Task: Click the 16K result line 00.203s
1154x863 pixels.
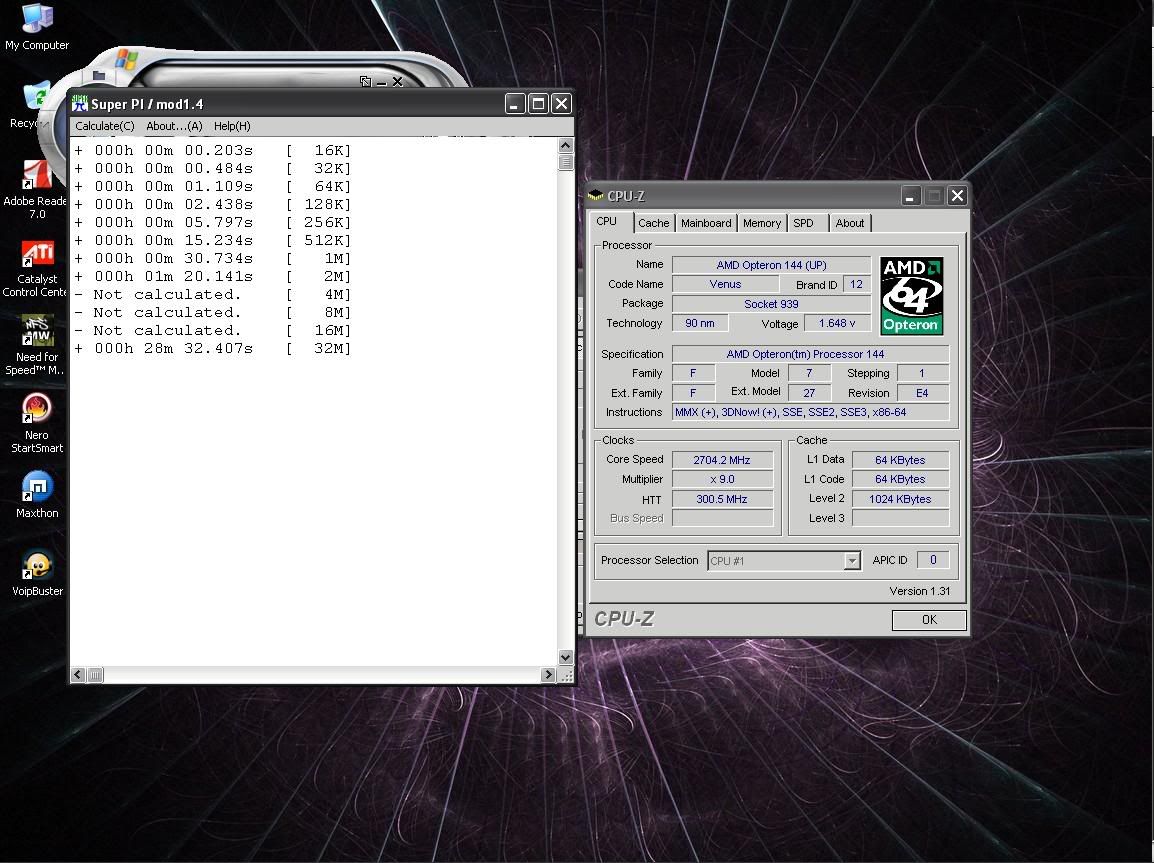Action: 213,150
